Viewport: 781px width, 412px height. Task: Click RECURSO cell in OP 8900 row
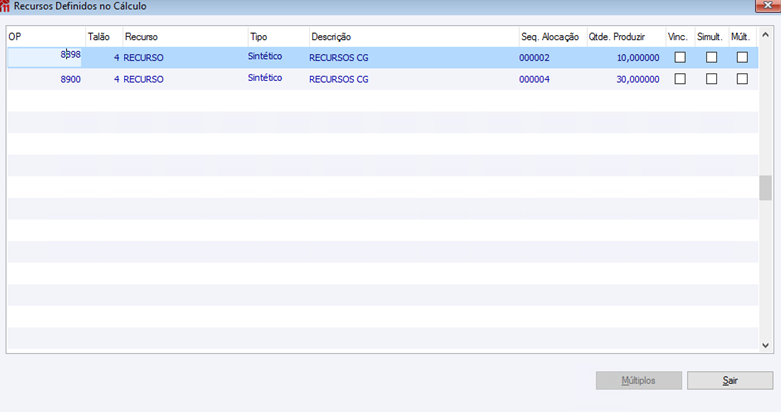(143, 79)
